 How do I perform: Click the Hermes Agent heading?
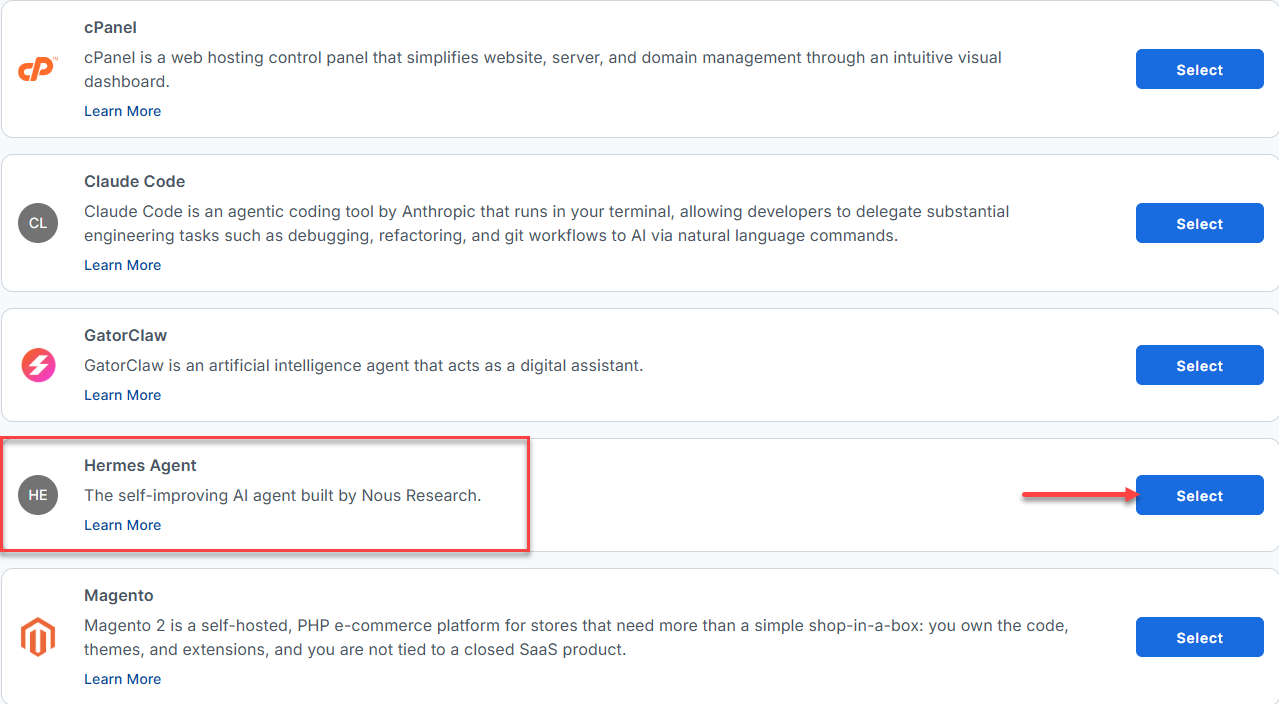click(x=140, y=466)
